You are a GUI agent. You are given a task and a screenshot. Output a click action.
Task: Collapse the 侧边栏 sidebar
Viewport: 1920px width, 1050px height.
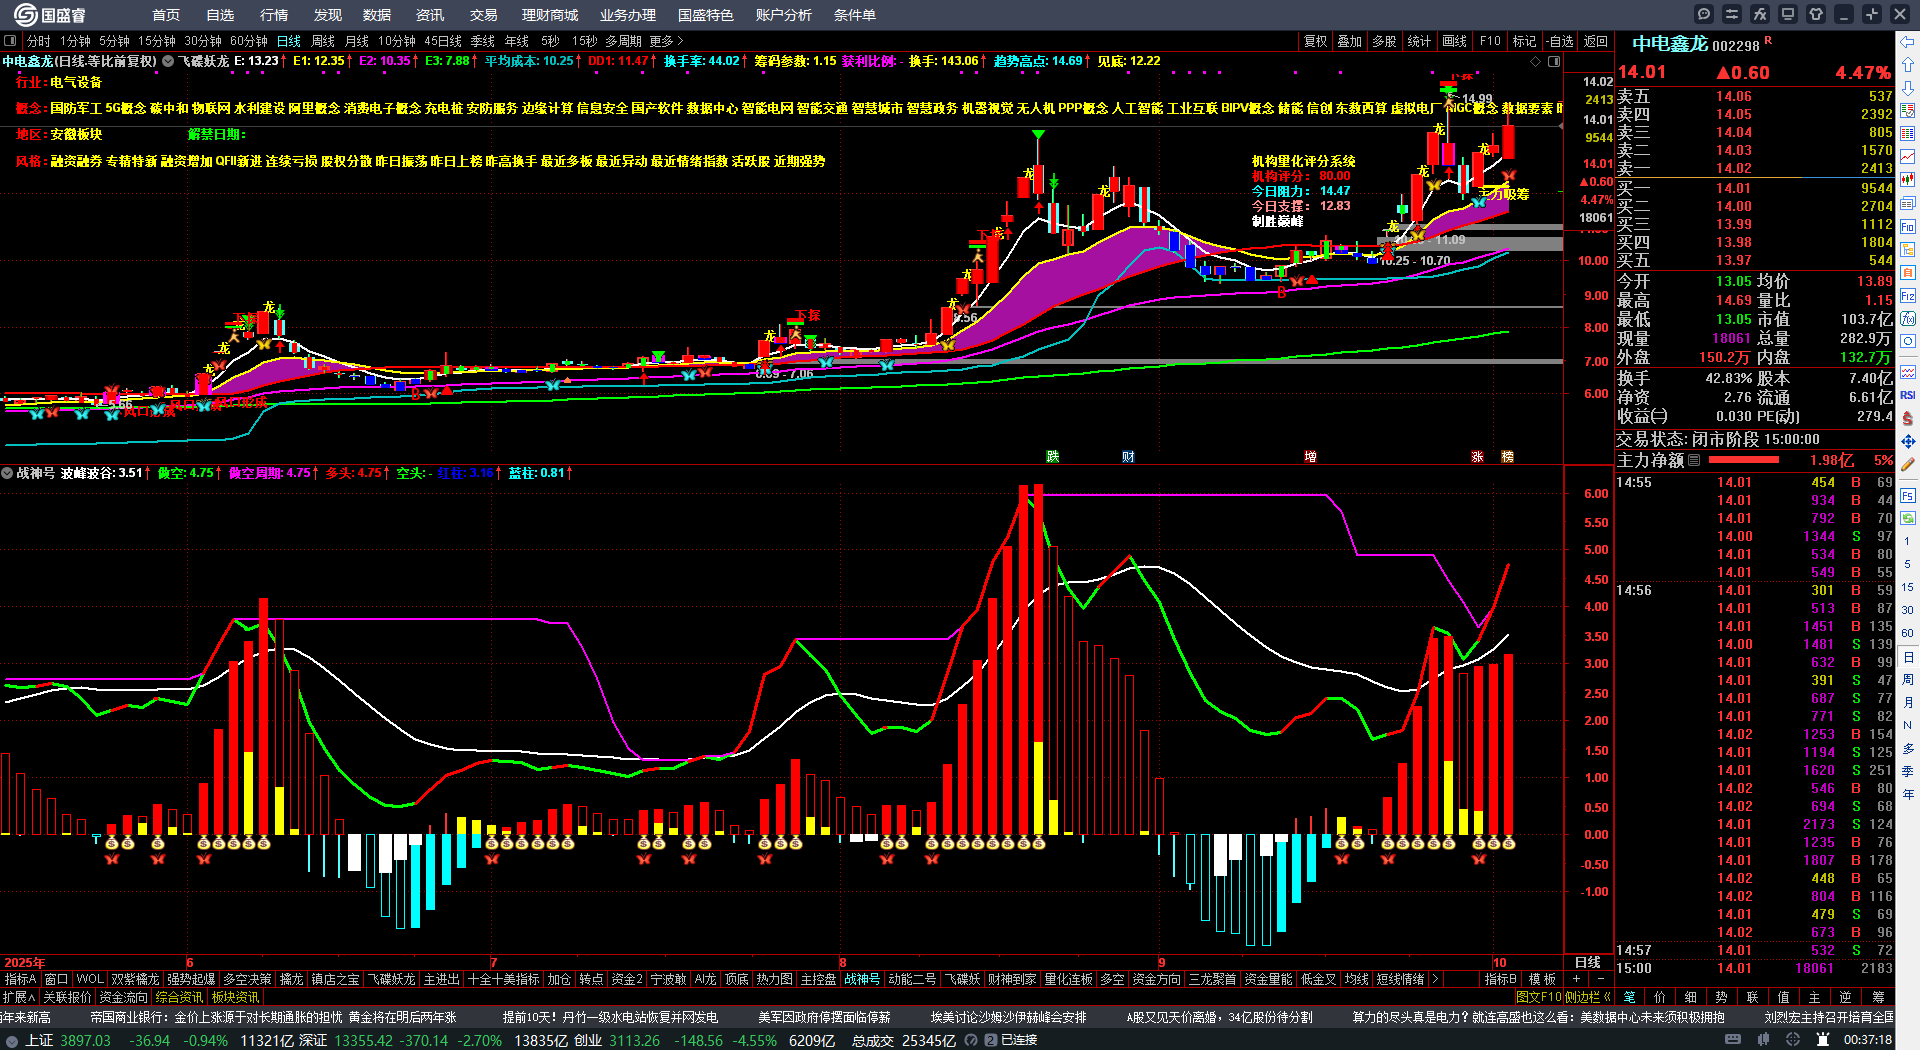[1588, 997]
